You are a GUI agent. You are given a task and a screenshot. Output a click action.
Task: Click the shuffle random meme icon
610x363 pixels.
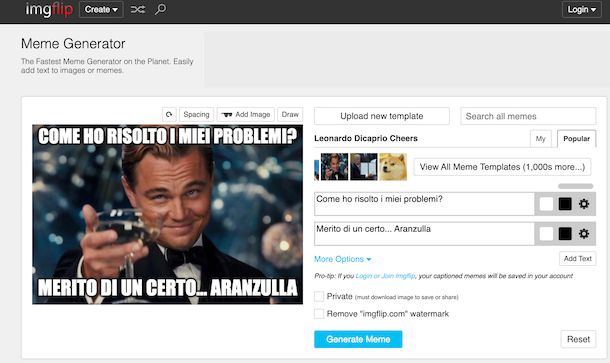[138, 9]
